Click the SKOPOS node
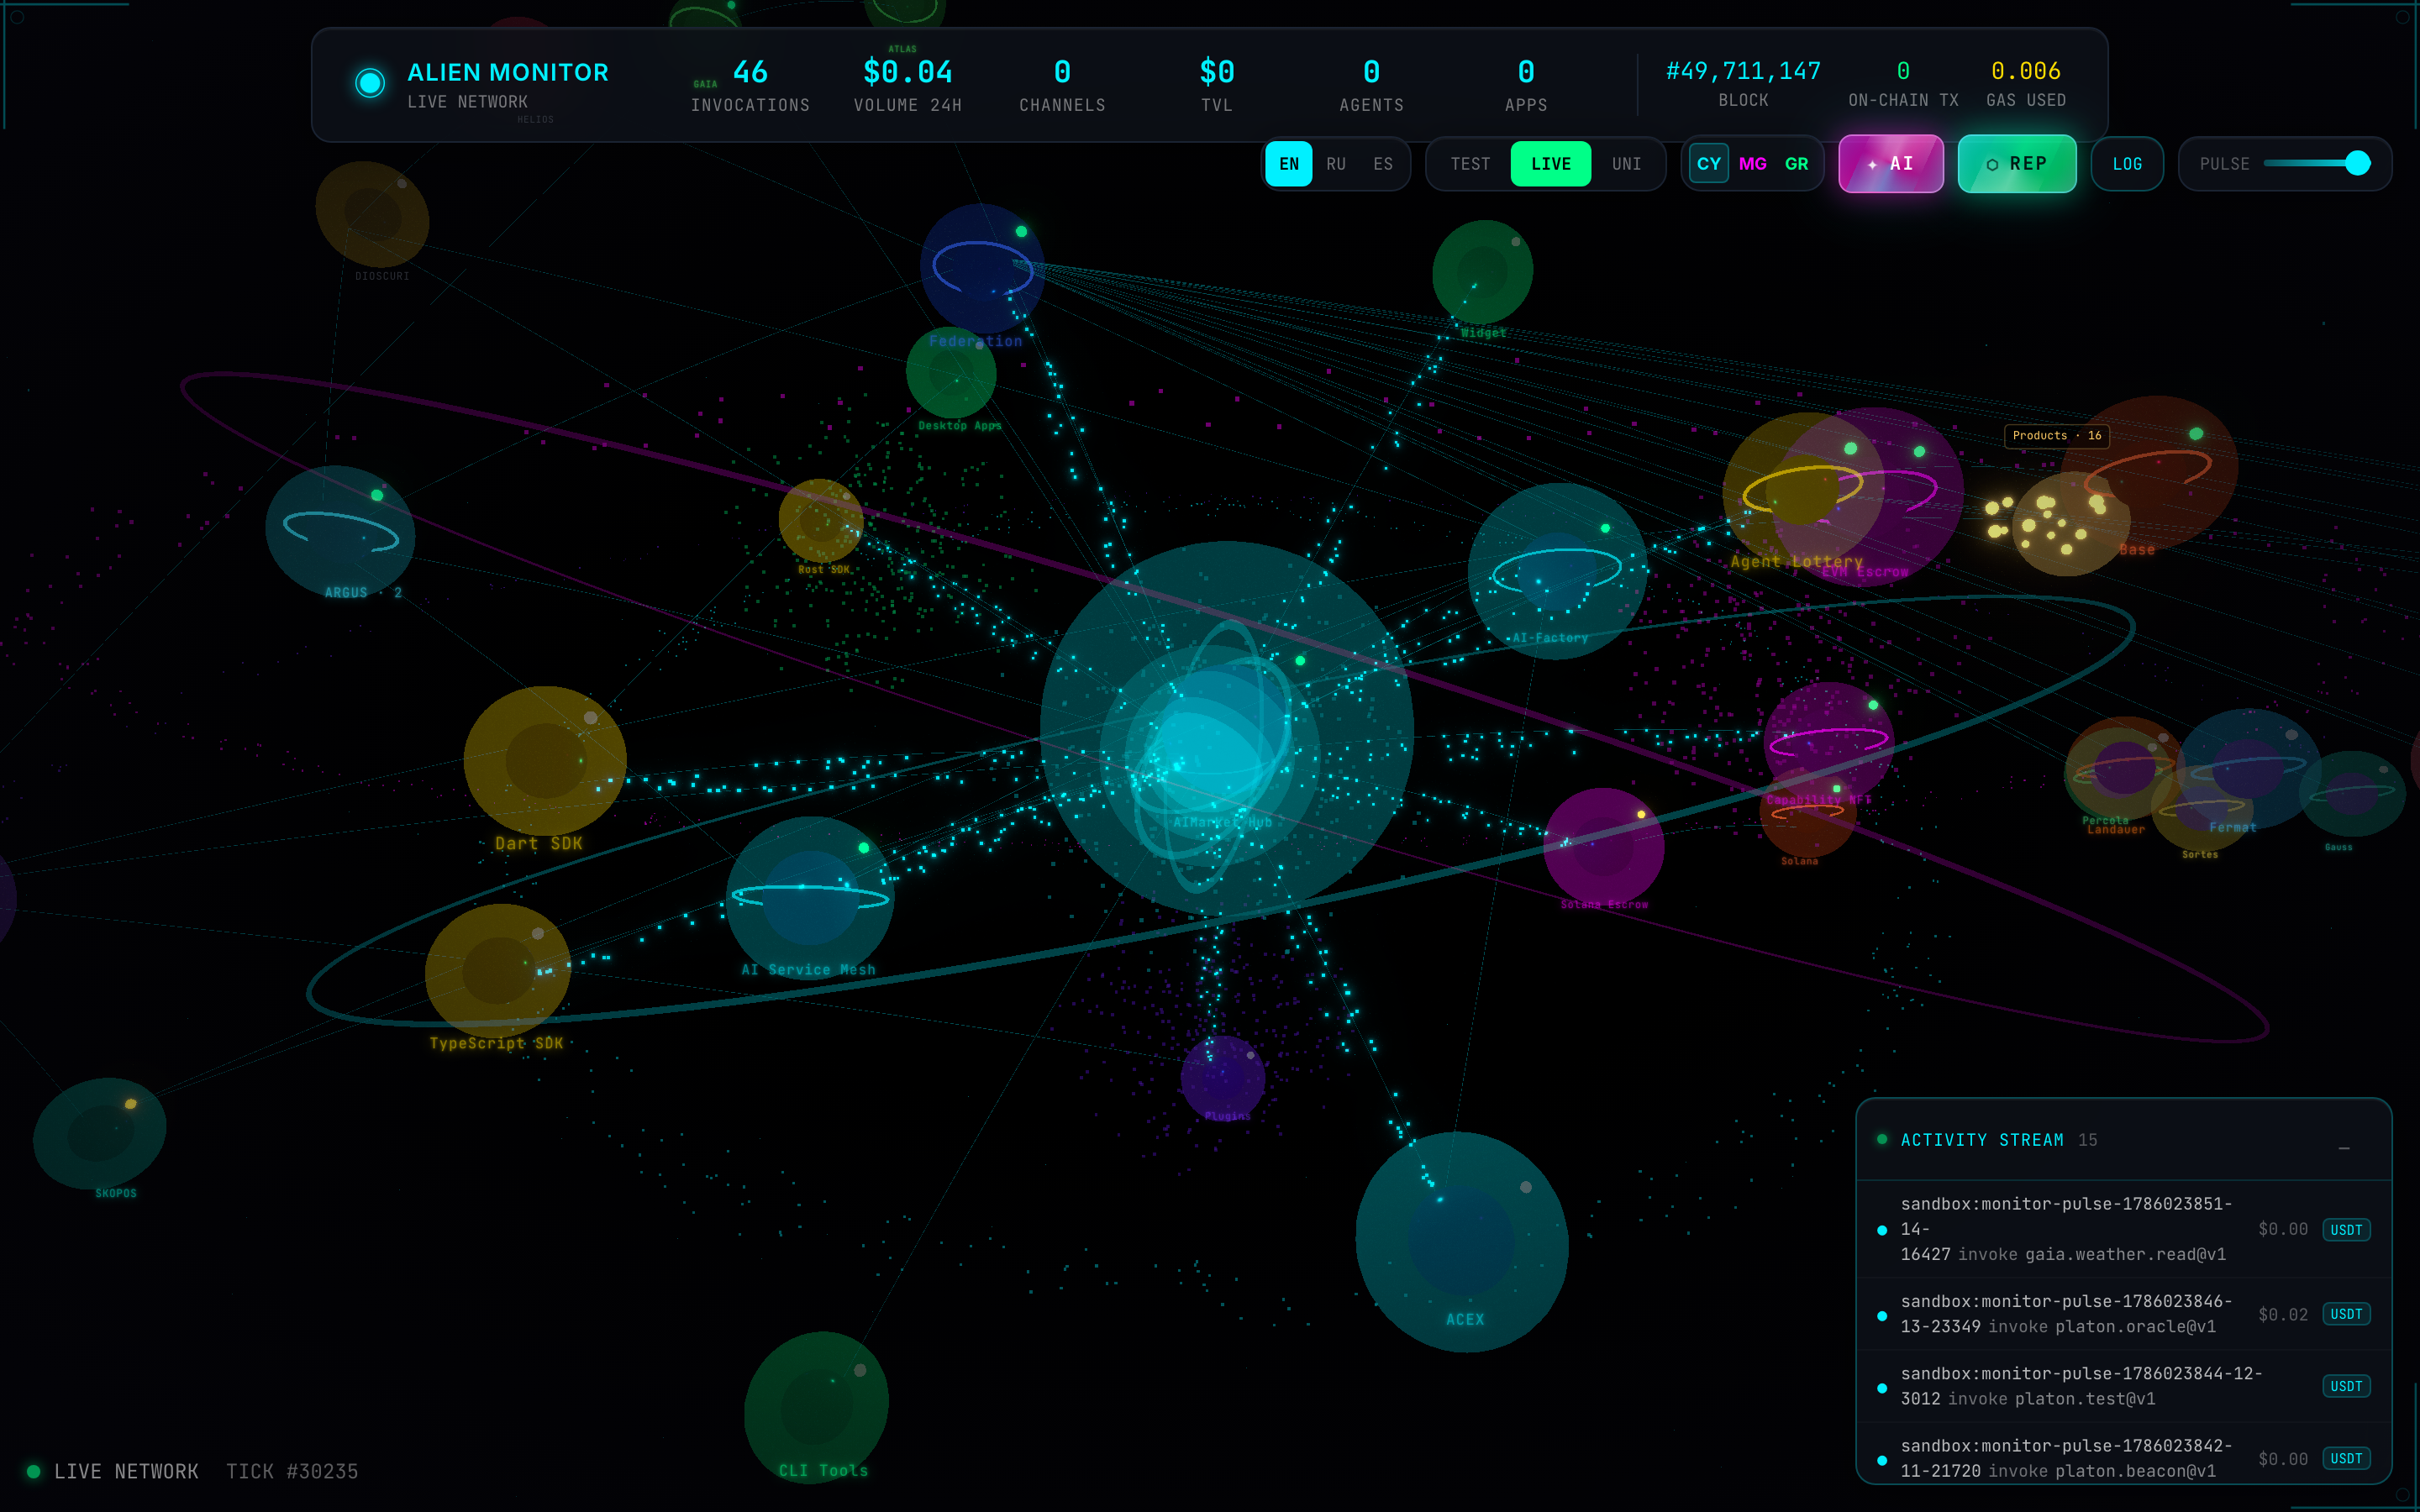 [x=100, y=1133]
